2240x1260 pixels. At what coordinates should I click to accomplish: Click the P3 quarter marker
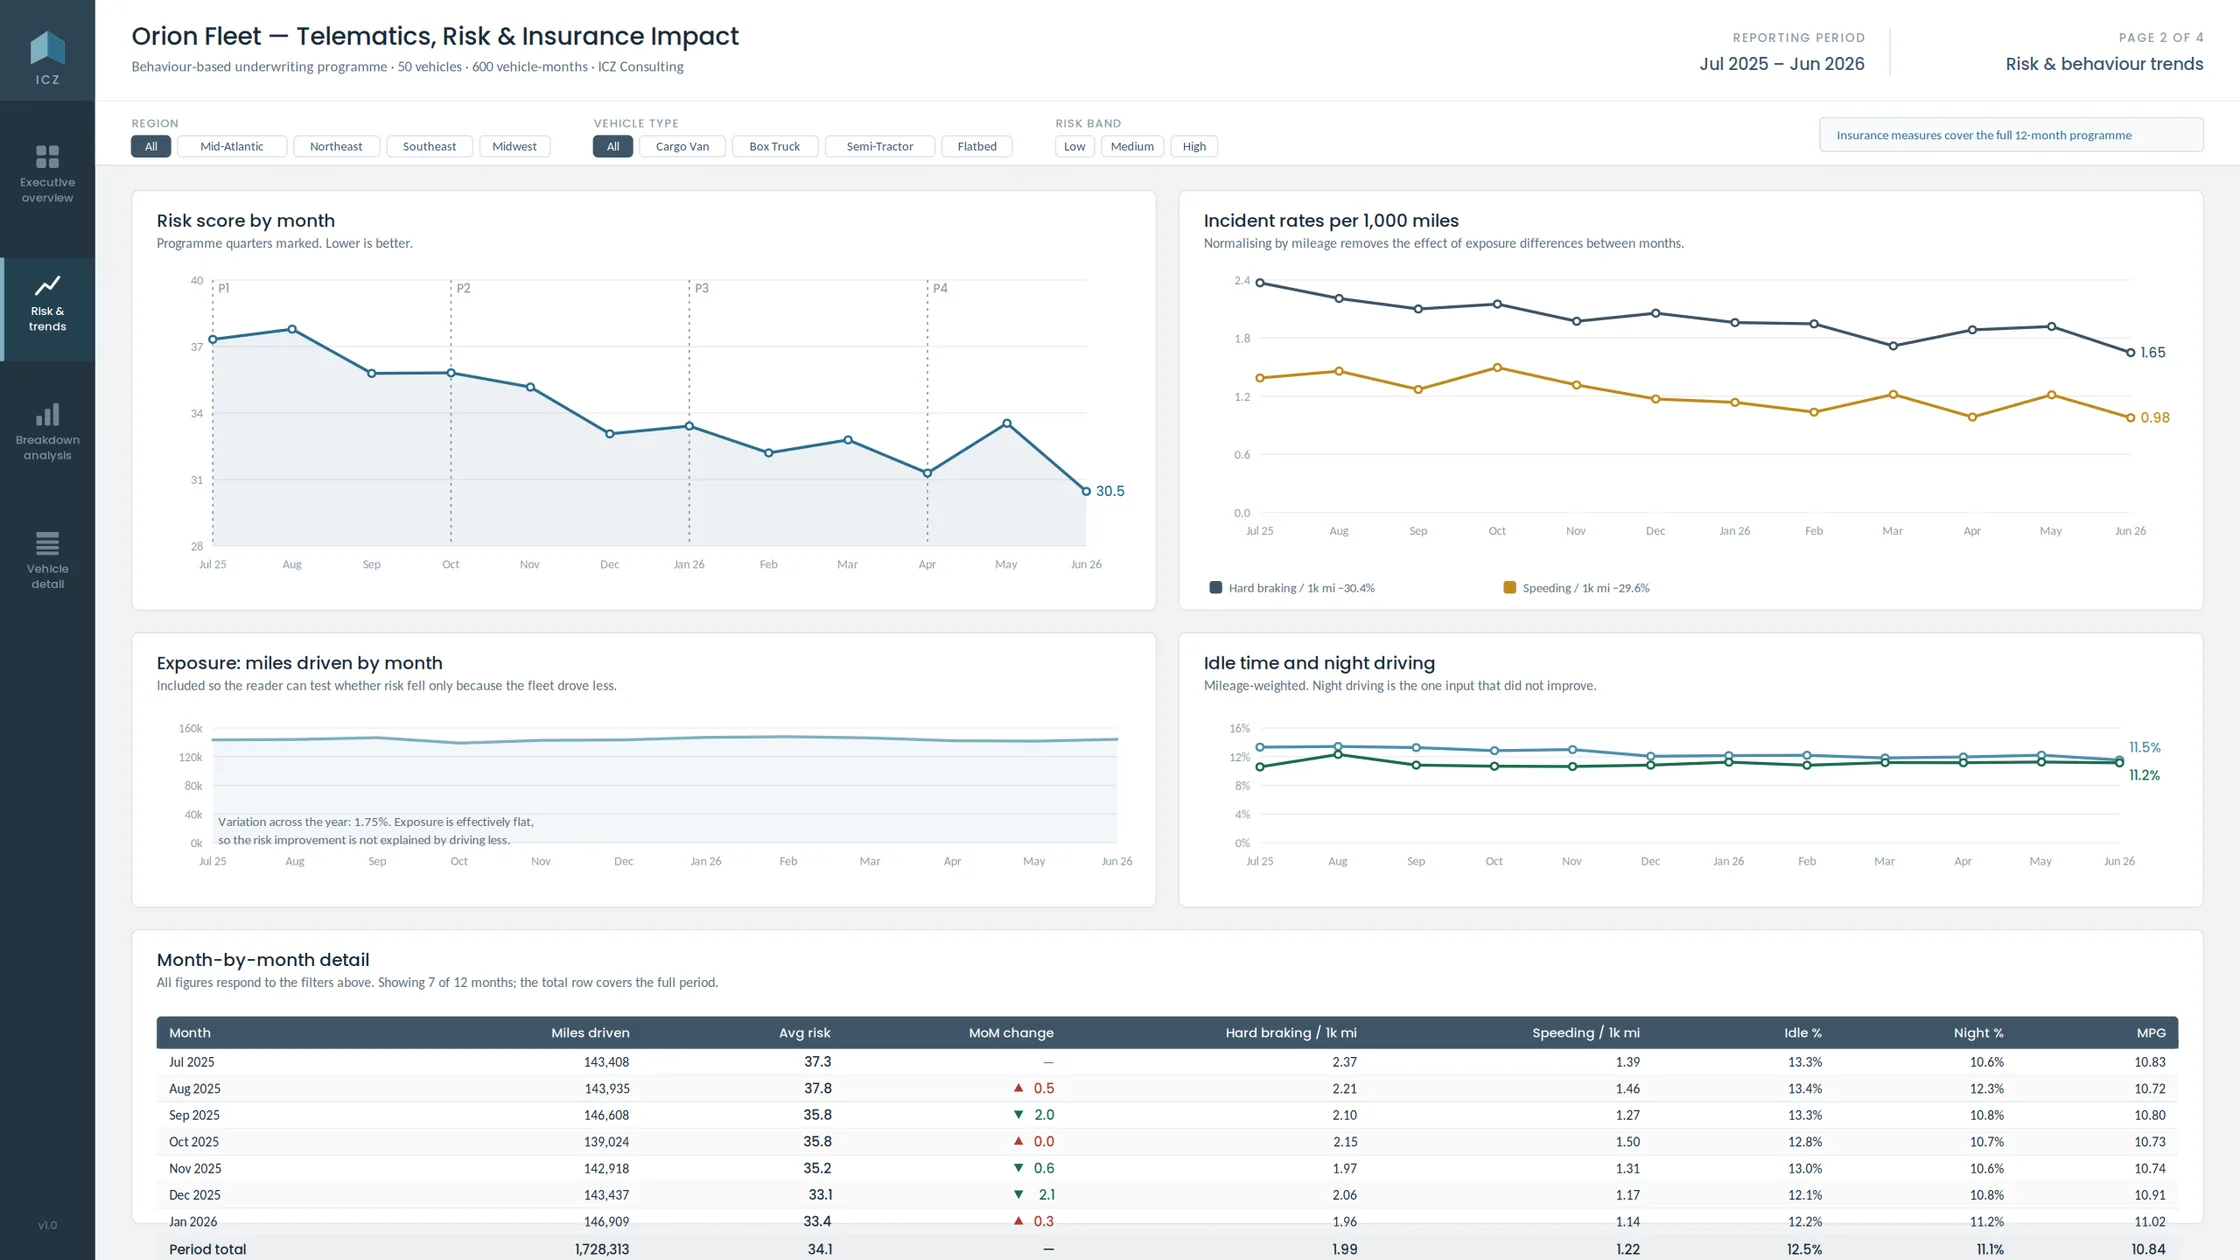coord(702,288)
